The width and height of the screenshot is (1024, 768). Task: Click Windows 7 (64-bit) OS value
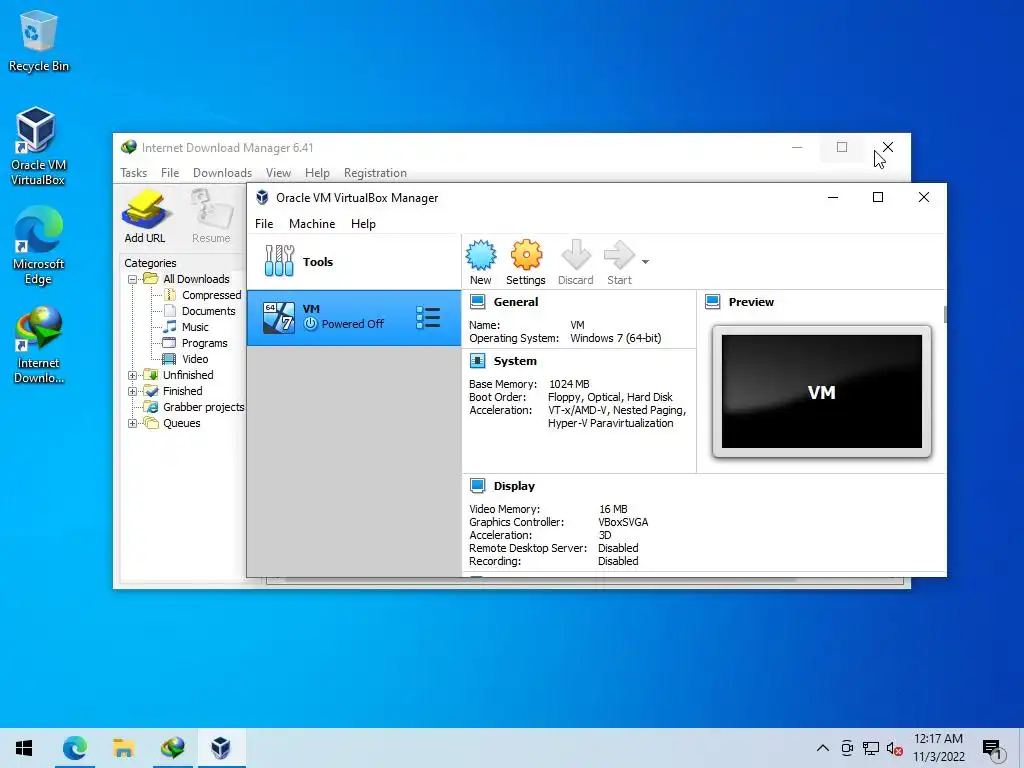616,338
